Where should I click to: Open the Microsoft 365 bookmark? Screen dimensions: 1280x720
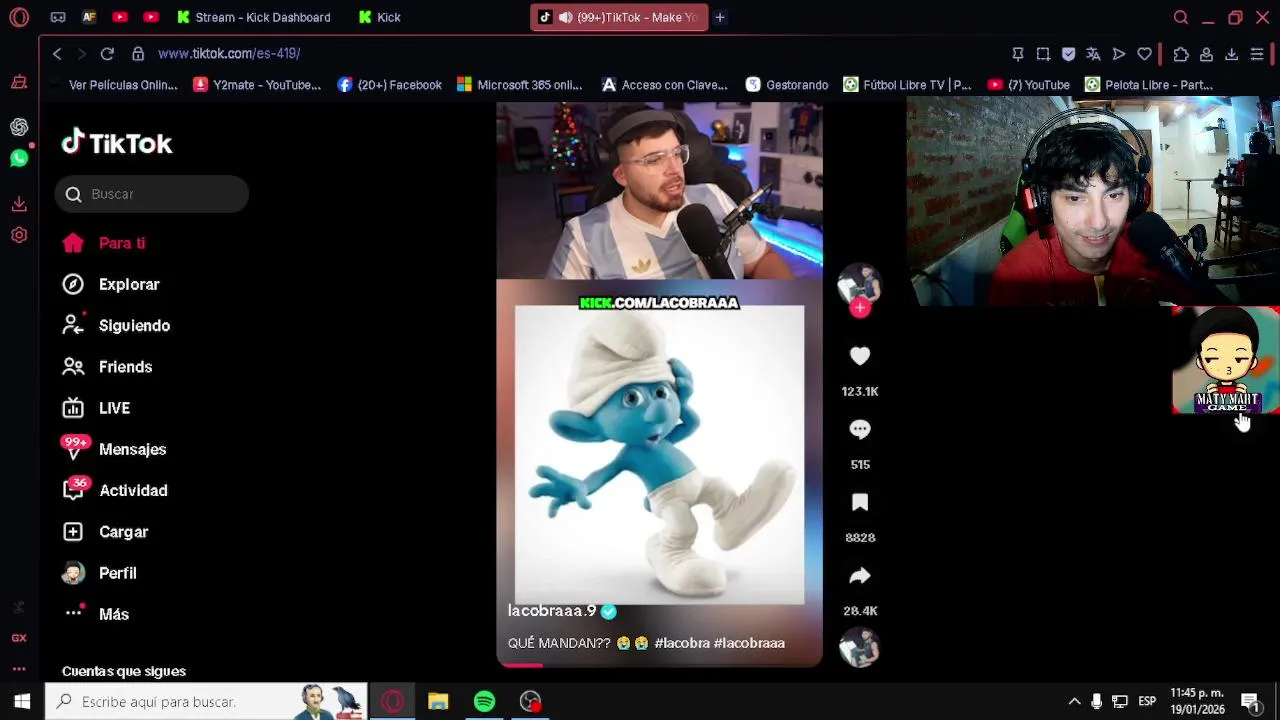coord(519,85)
